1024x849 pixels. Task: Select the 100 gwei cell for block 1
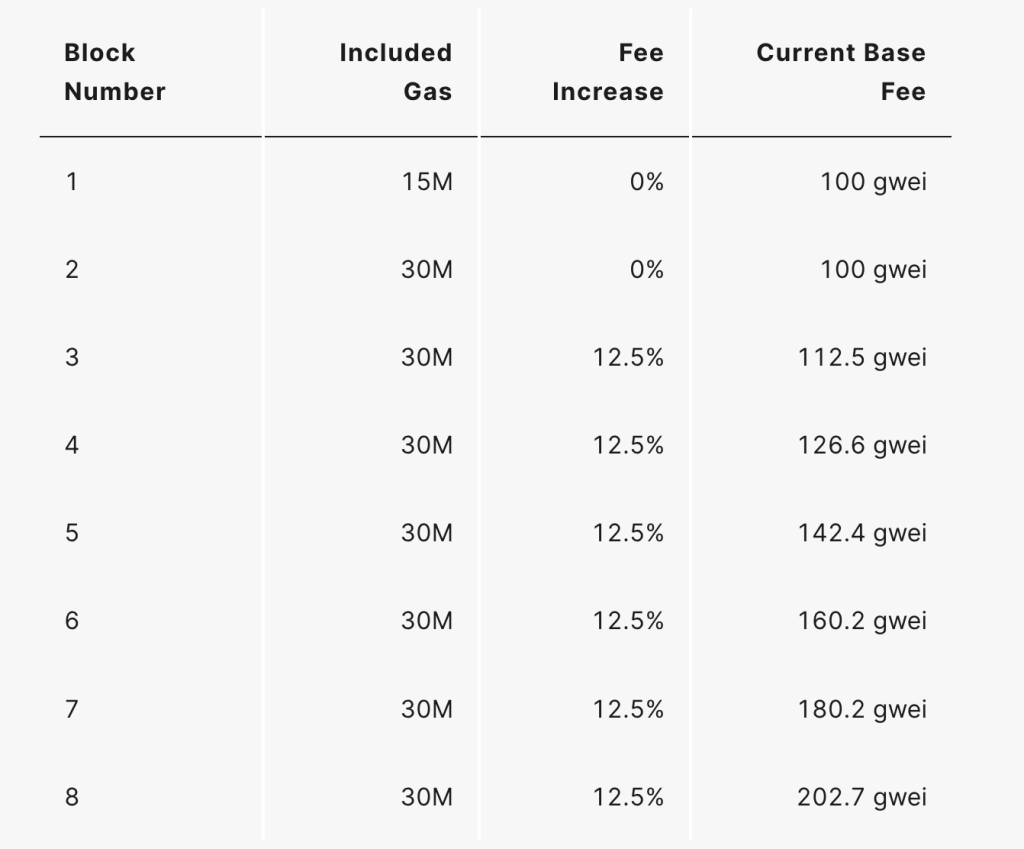point(873,182)
